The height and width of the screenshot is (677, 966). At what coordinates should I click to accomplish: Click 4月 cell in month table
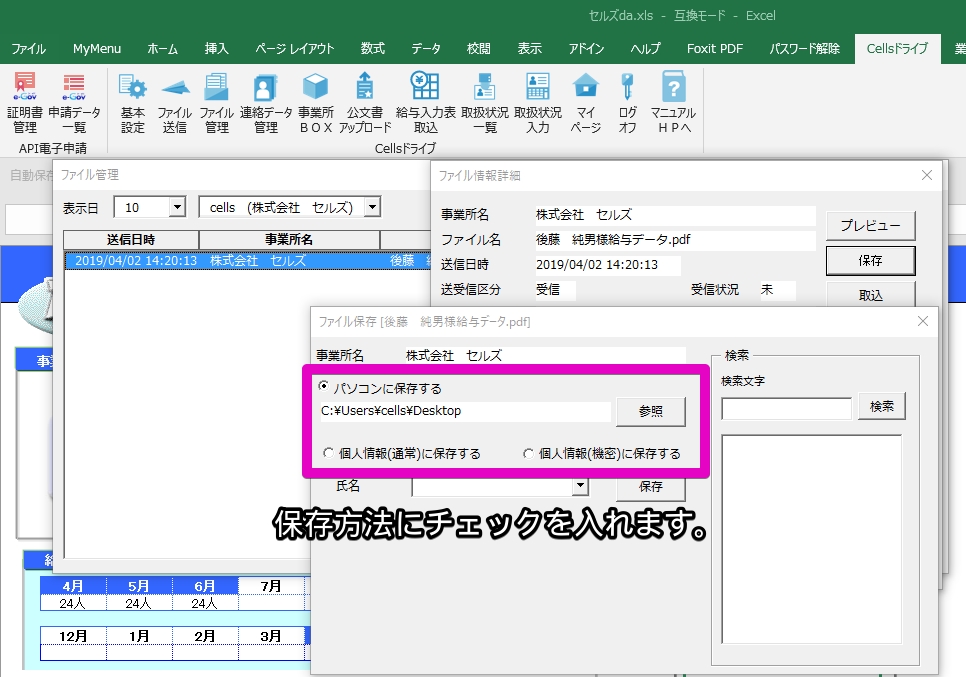pyautogui.click(x=73, y=586)
